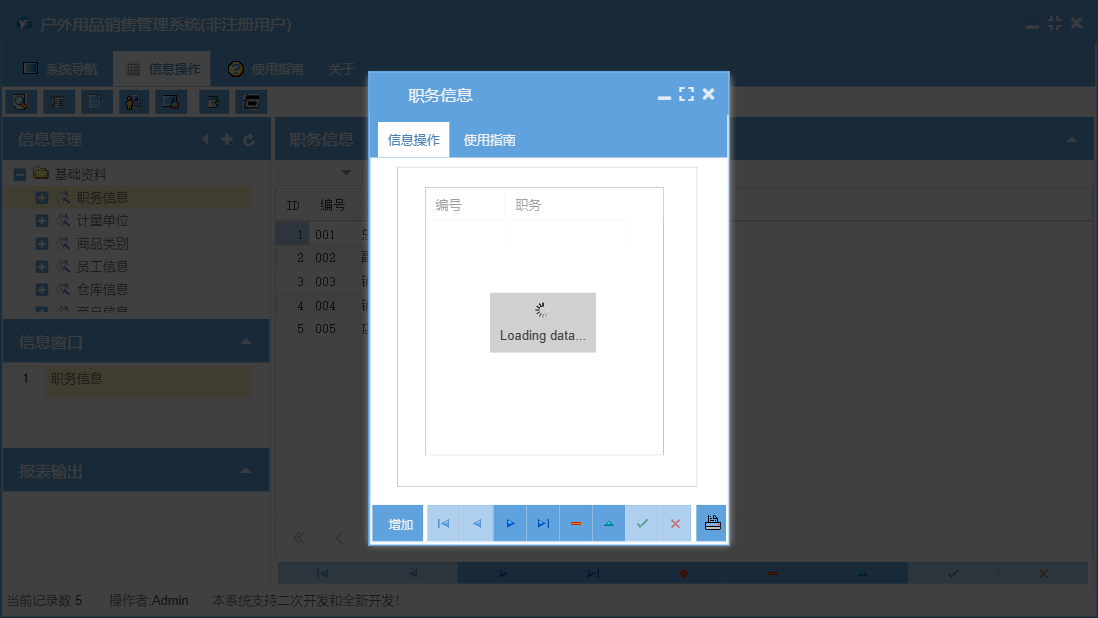1098x618 pixels.
Task: Refresh the 信息管理 panel
Action: (x=249, y=139)
